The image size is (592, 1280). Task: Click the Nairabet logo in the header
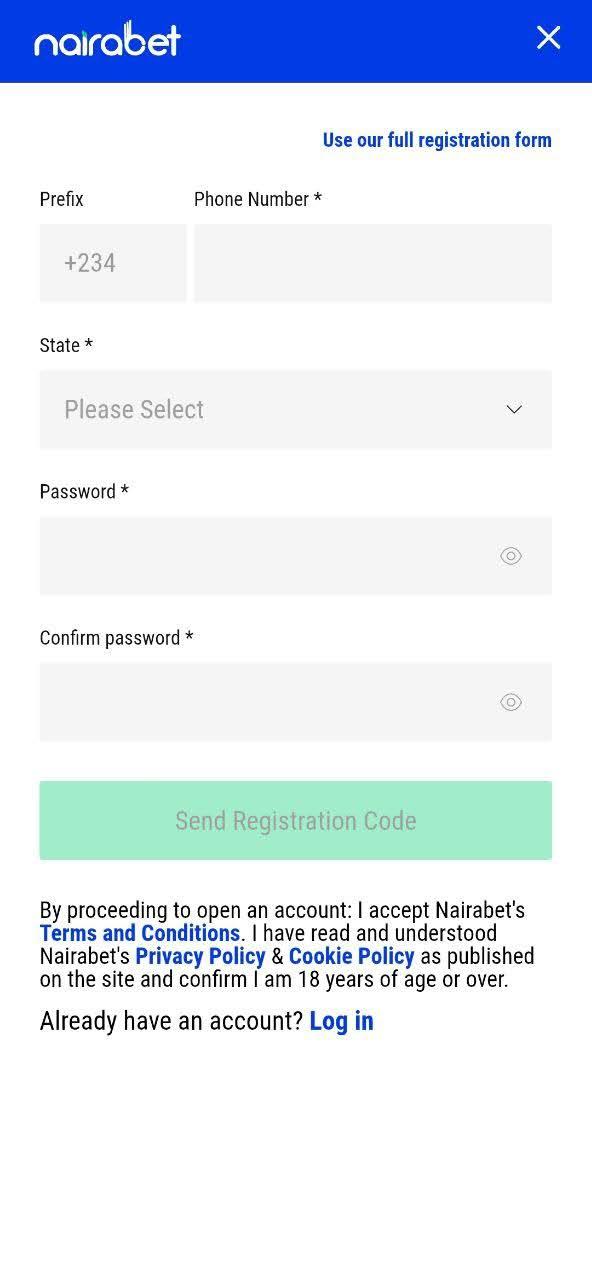(x=106, y=41)
